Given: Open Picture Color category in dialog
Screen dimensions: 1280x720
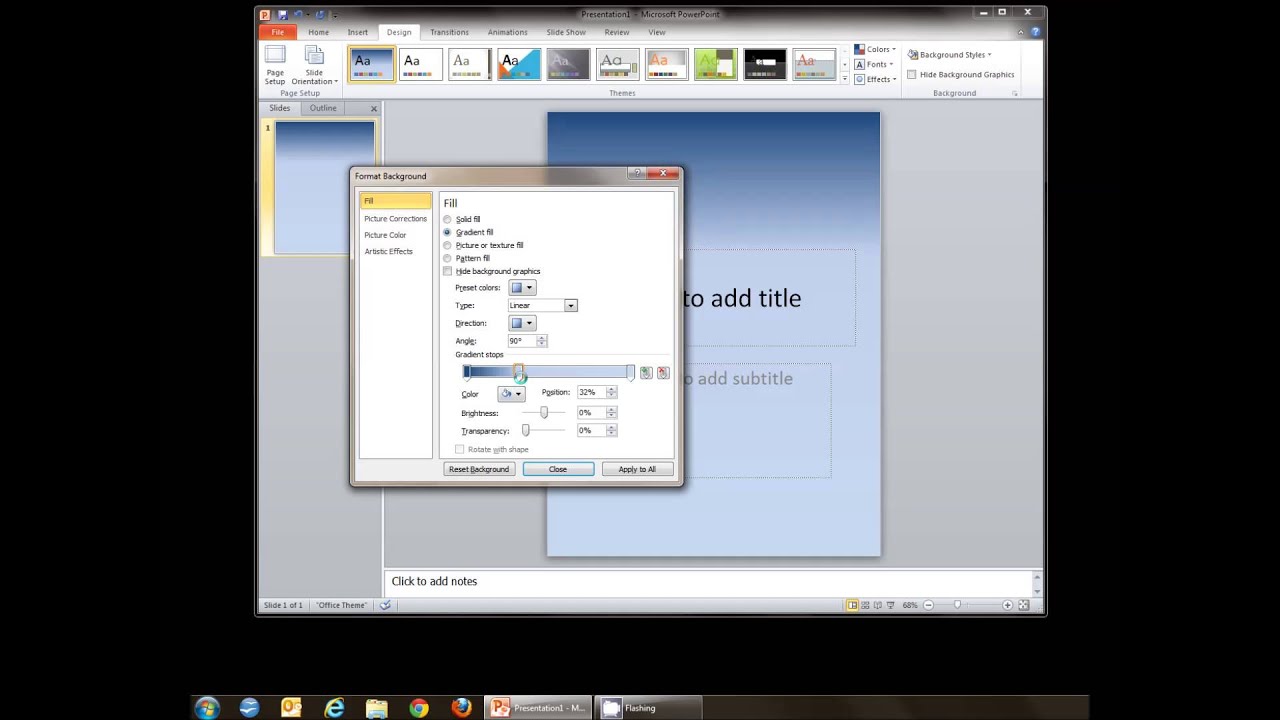Looking at the screenshot, I should tap(385, 235).
